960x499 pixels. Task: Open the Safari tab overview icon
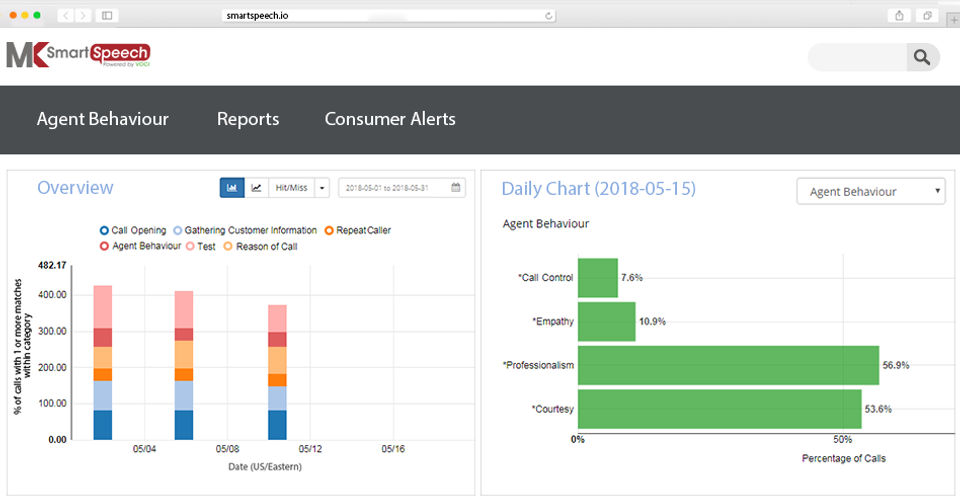[928, 16]
